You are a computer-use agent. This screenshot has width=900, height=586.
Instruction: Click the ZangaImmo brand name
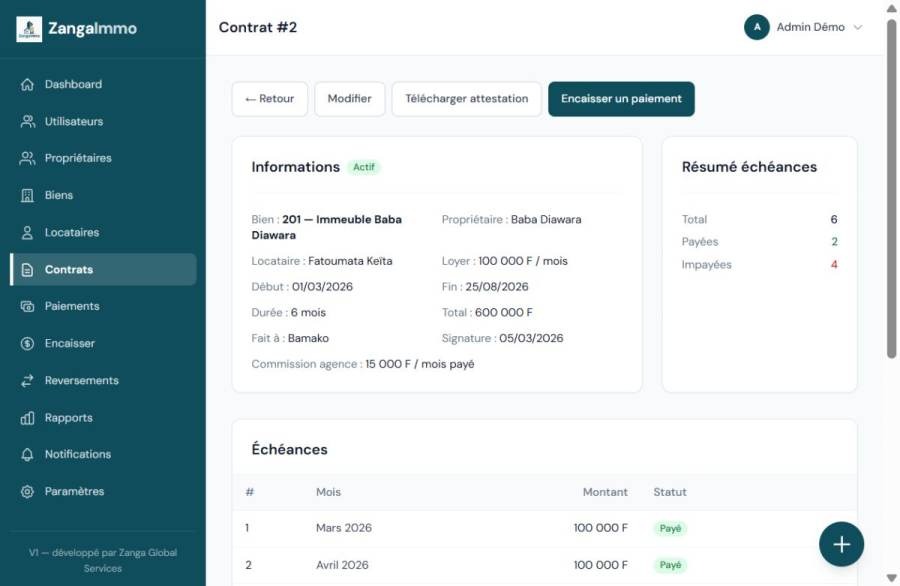tap(92, 29)
